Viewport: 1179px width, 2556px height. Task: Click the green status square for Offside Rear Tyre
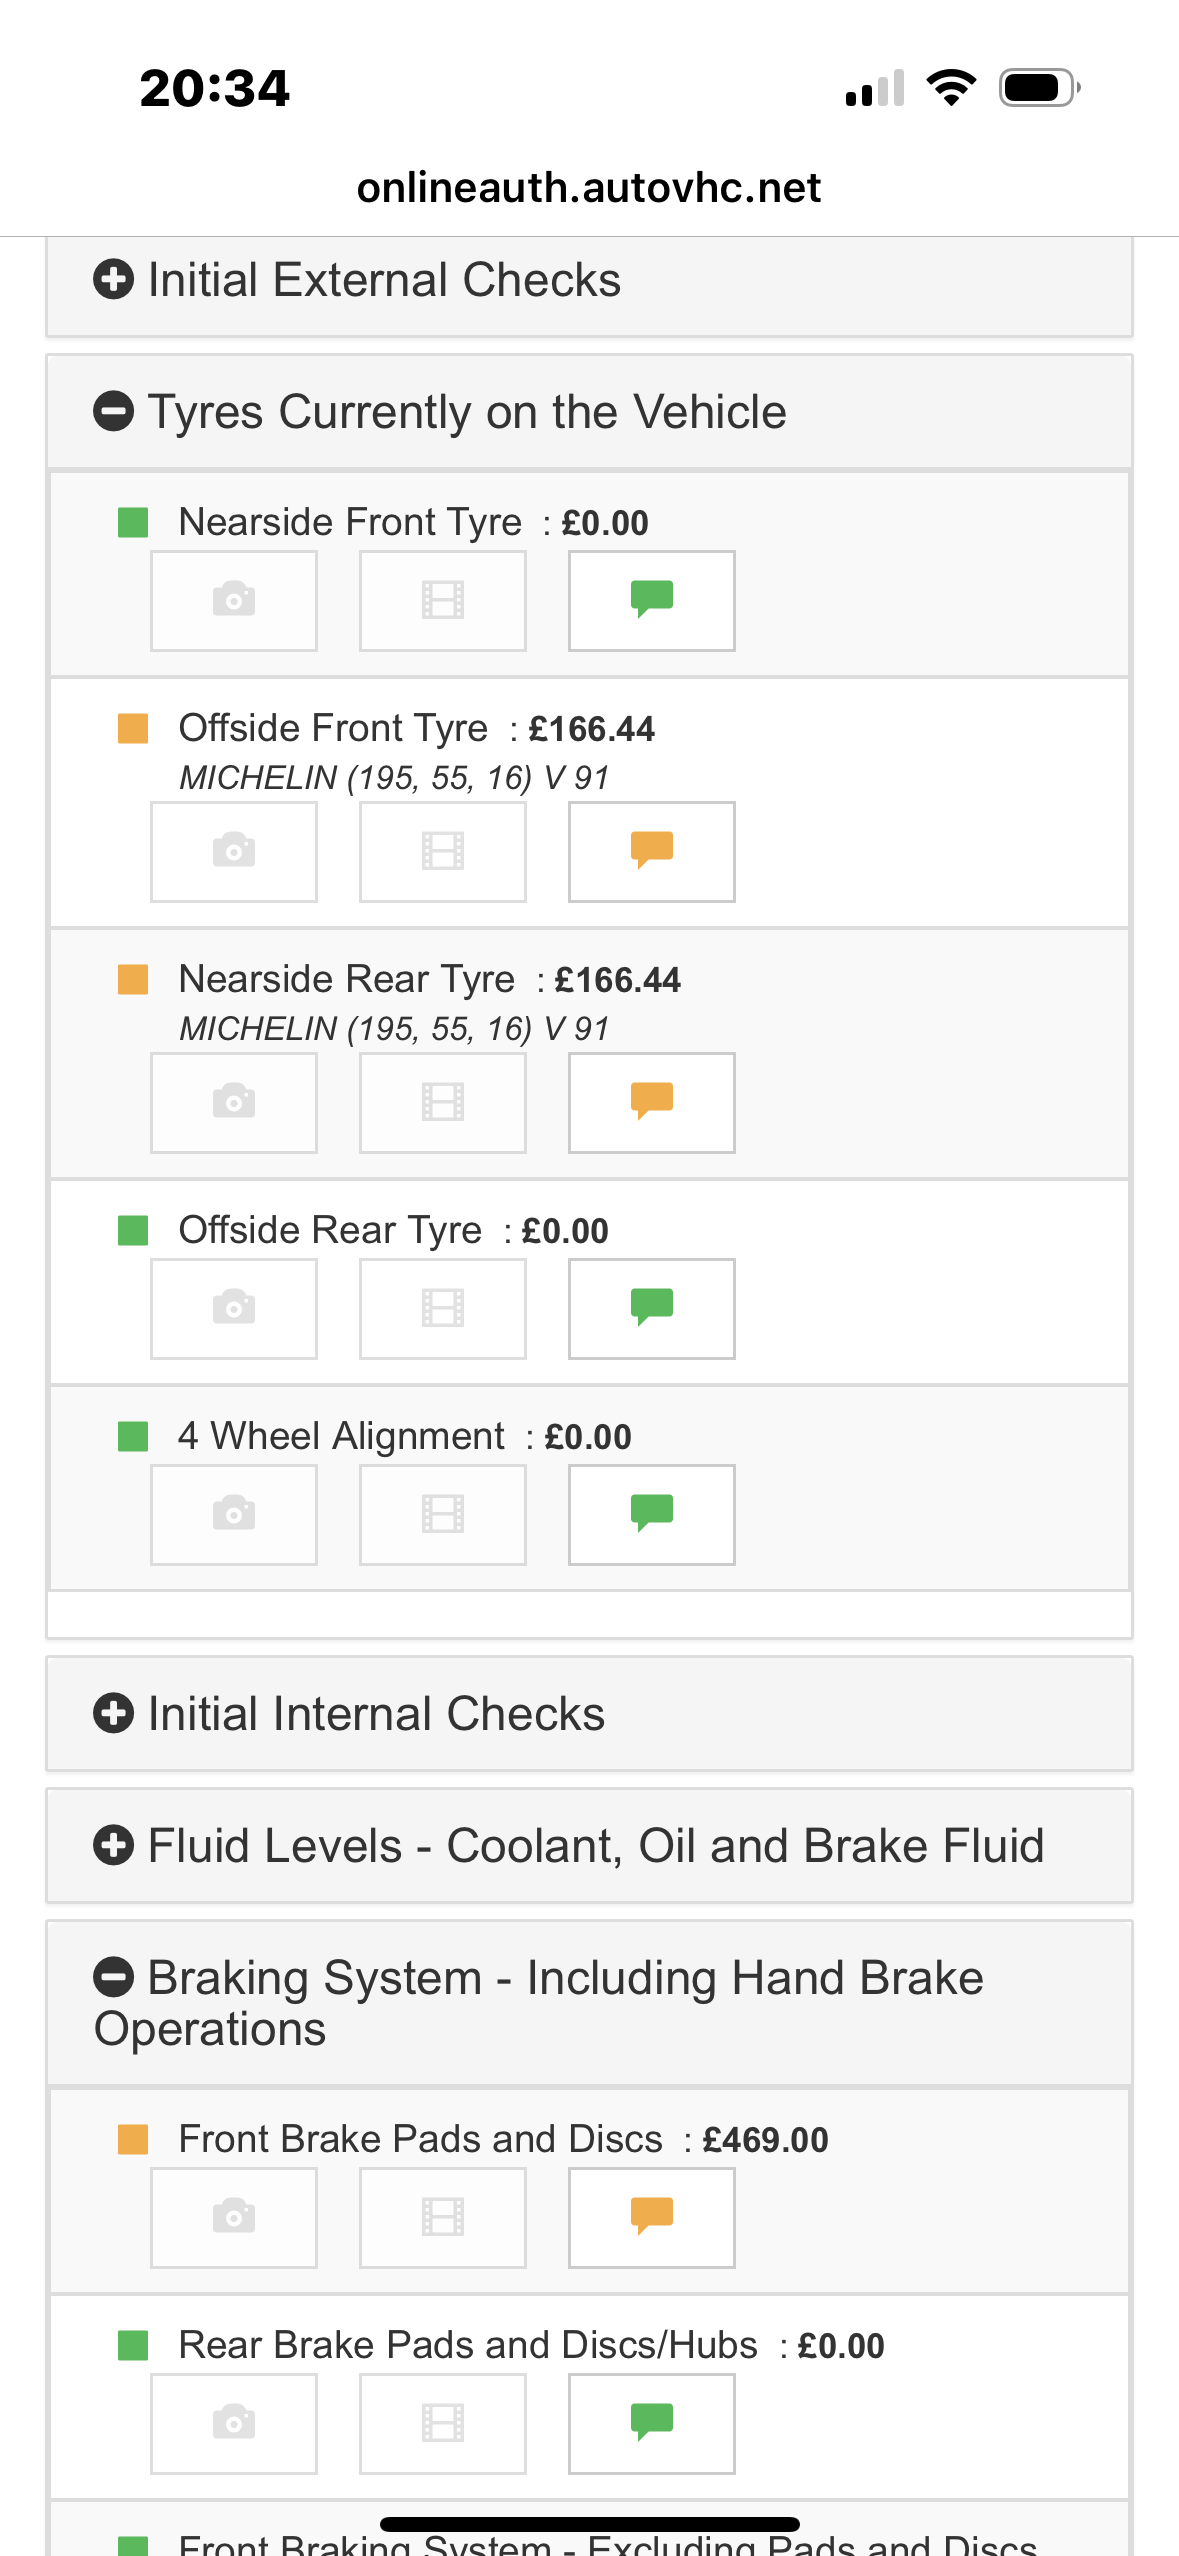133,1231
